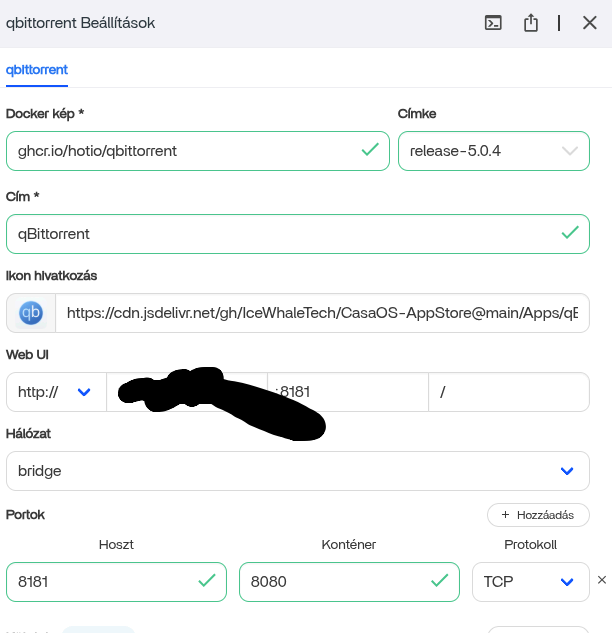Viewport: 612px width, 633px height.
Task: Edit the Web UI path field
Action: tap(509, 392)
